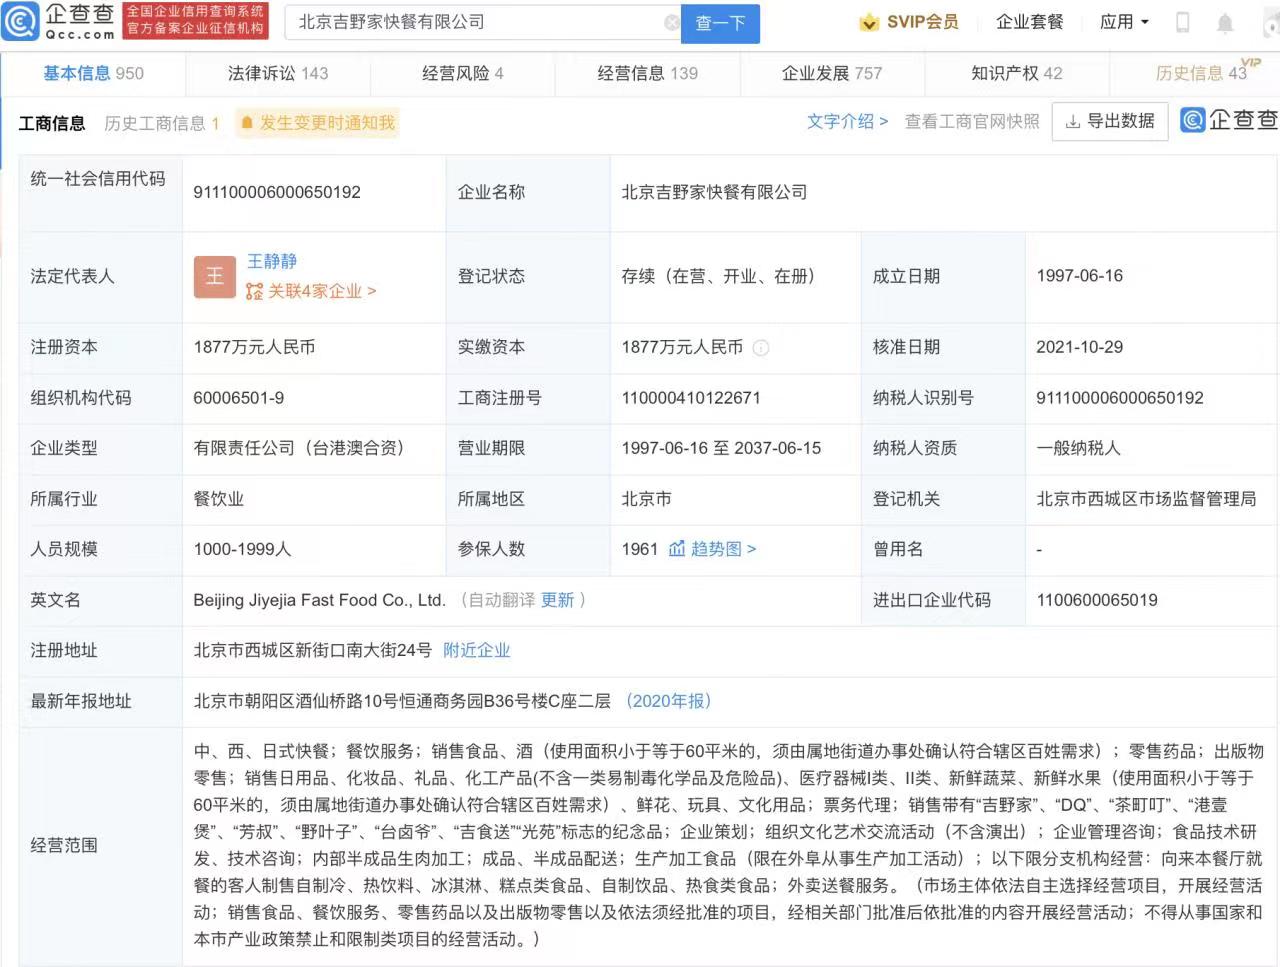The width and height of the screenshot is (1280, 967).
Task: Click the organization code 60006501-9
Action: tap(239, 398)
